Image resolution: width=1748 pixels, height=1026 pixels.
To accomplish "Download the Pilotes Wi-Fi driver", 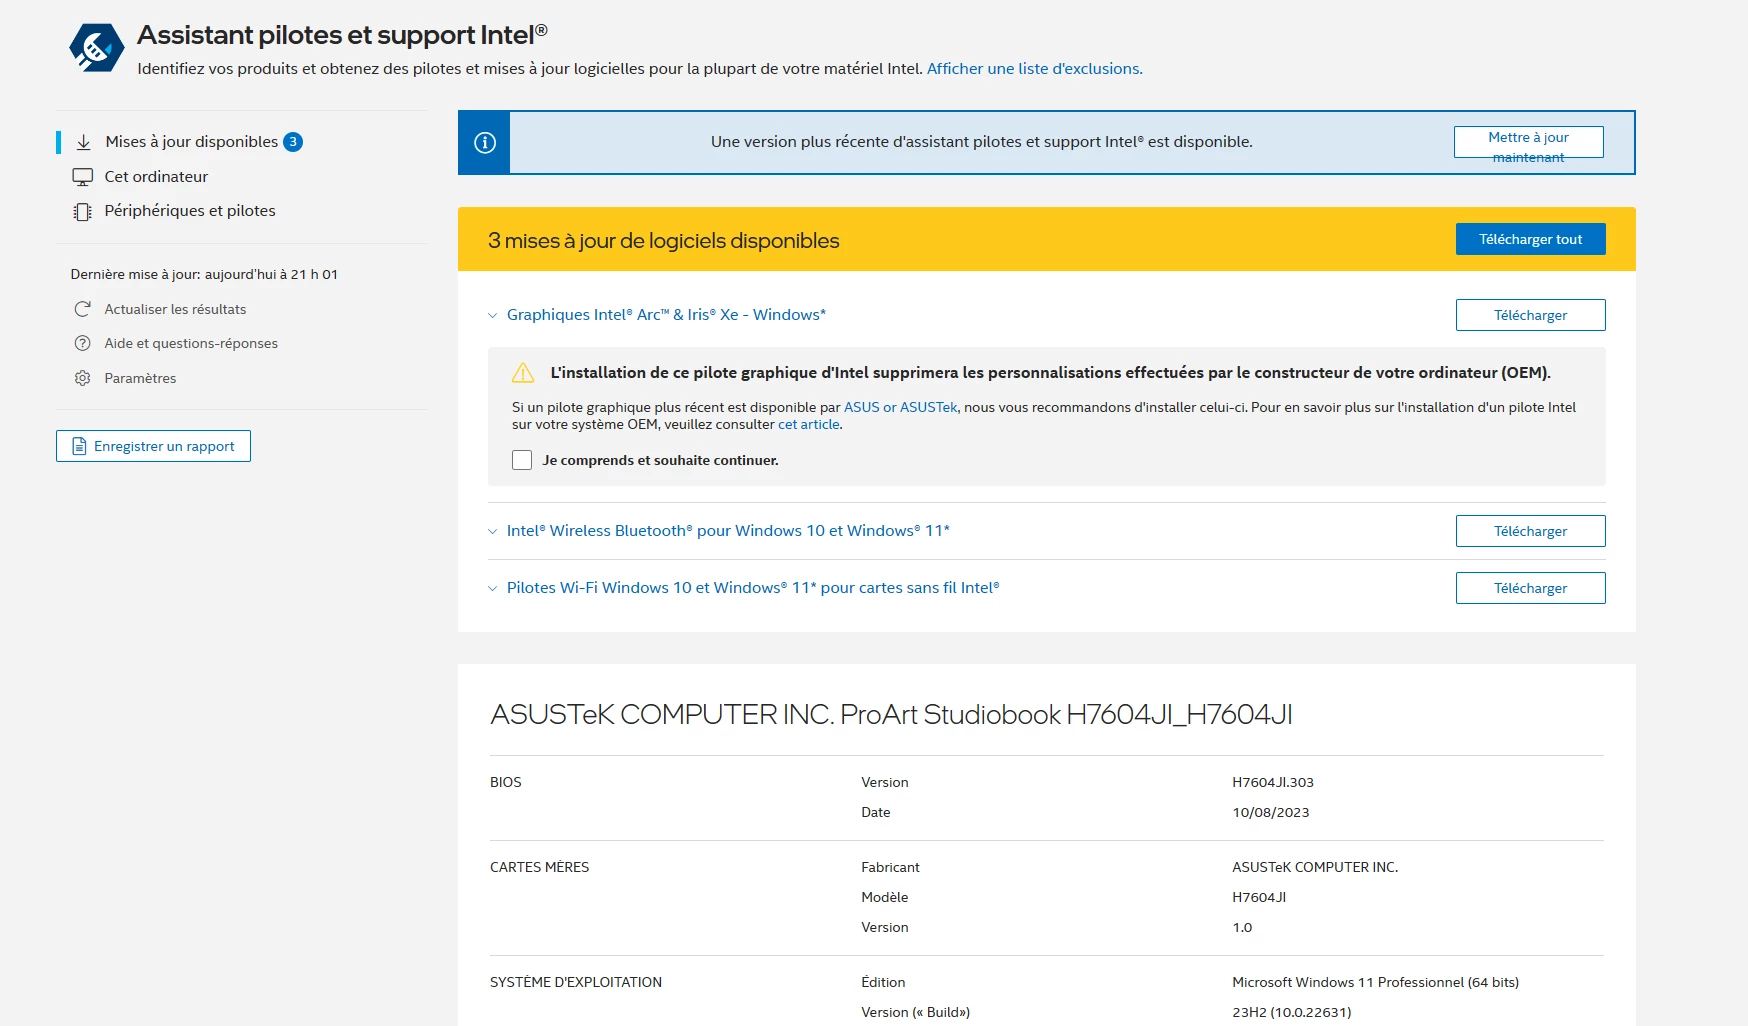I will (x=1530, y=588).
